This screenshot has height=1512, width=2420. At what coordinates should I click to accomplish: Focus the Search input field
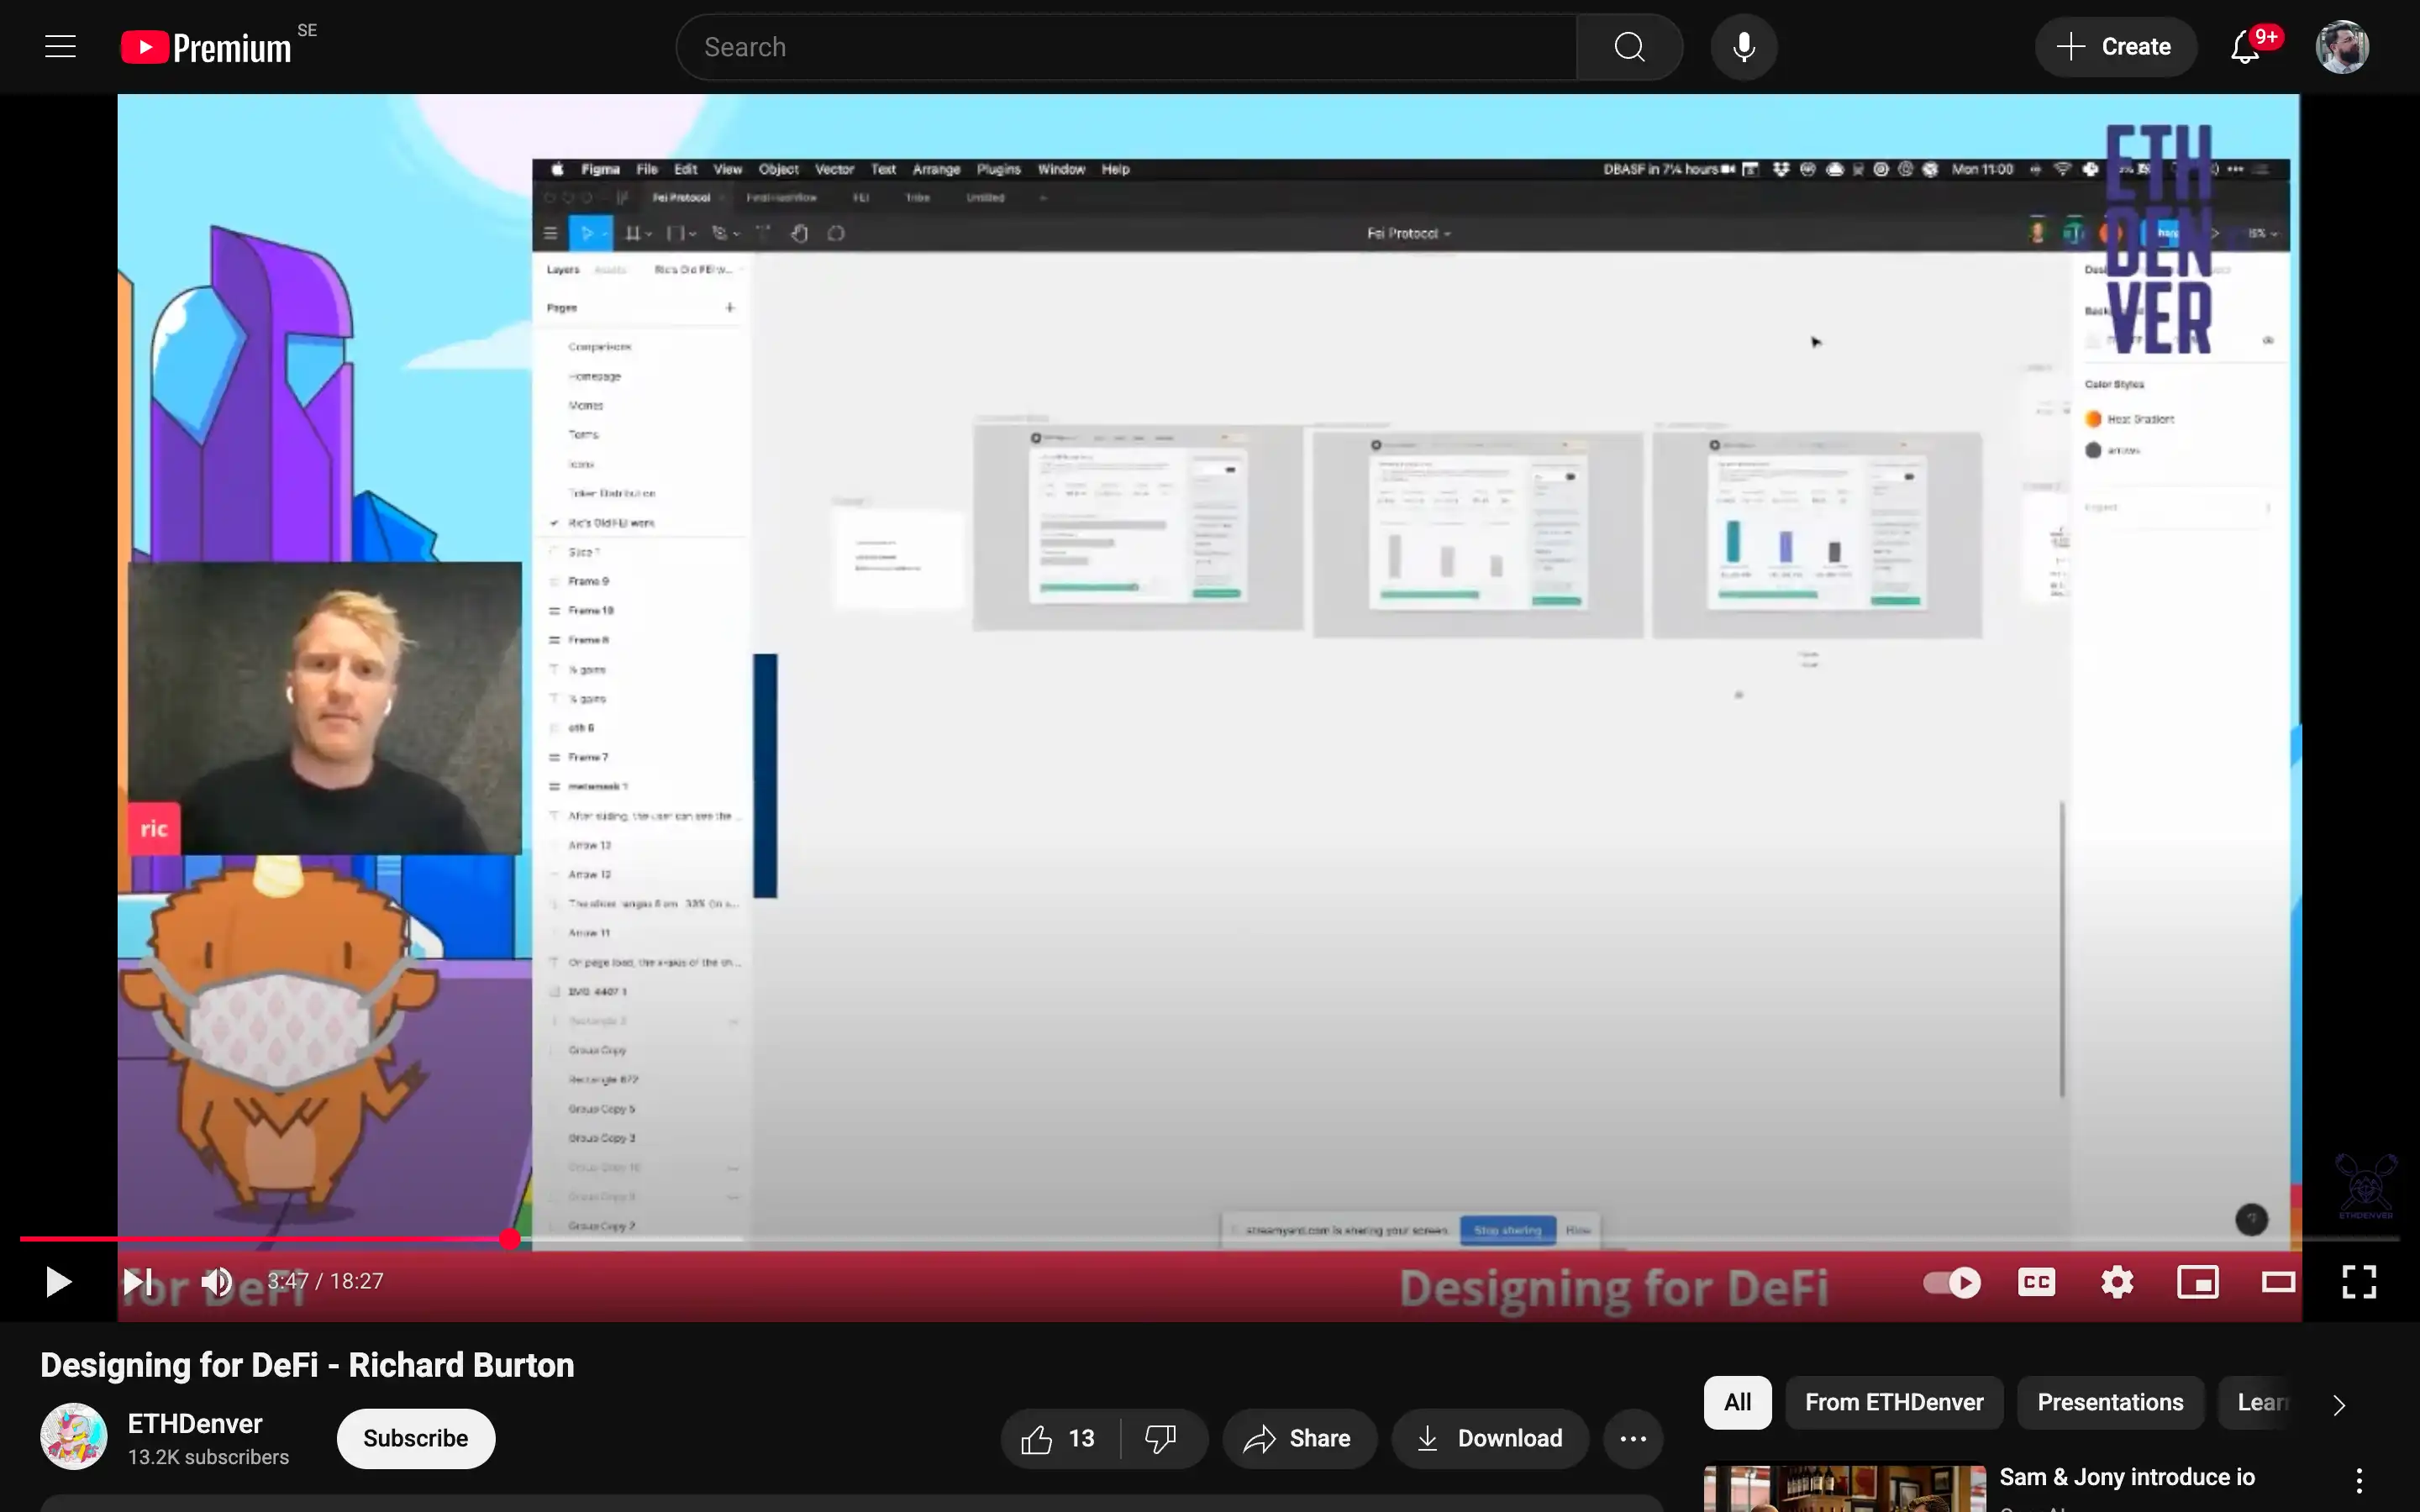point(1127,47)
